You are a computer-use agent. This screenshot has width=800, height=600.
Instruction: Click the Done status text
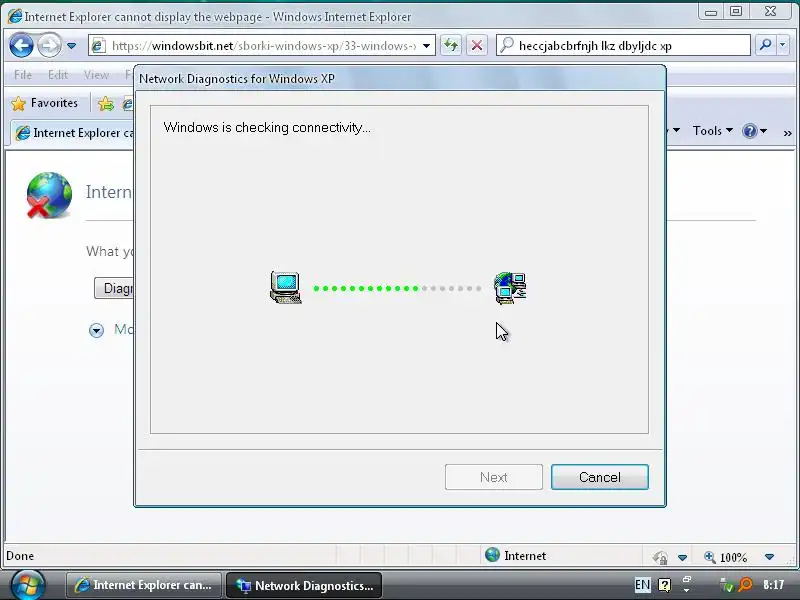tap(20, 556)
